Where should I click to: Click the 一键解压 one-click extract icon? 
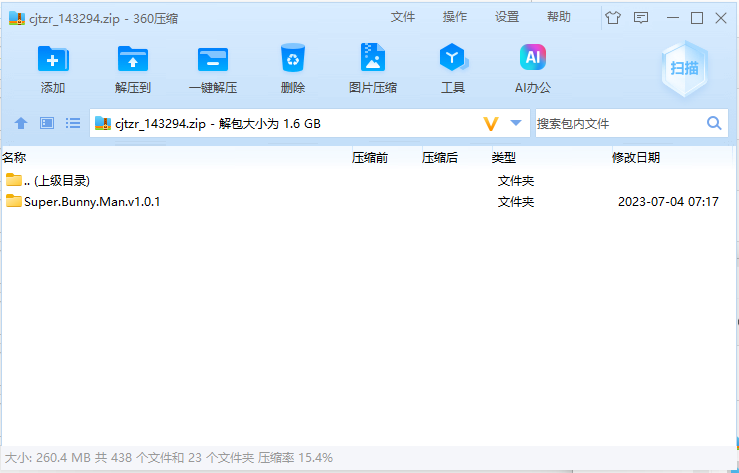pos(213,59)
